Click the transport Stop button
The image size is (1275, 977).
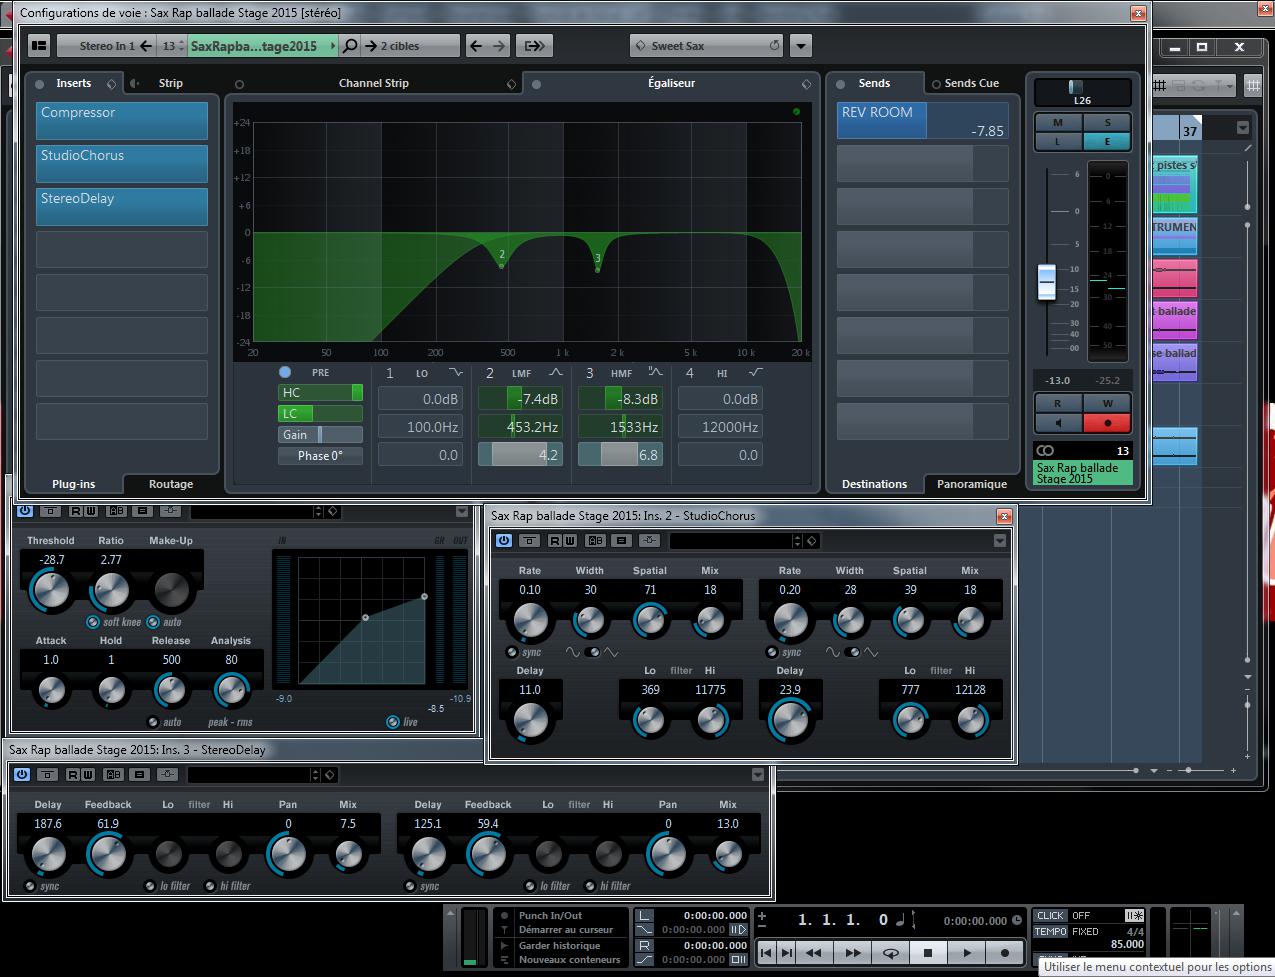click(928, 953)
